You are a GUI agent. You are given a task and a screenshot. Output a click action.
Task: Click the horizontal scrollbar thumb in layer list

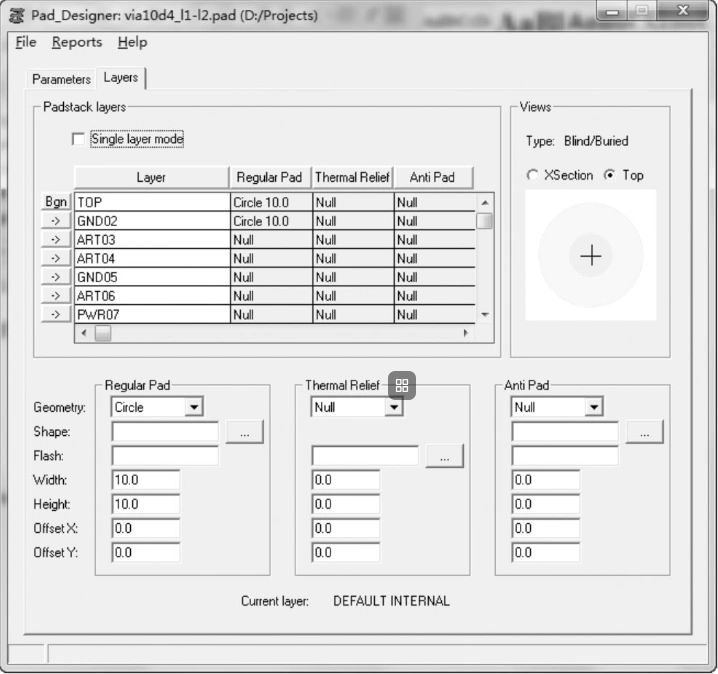103,333
